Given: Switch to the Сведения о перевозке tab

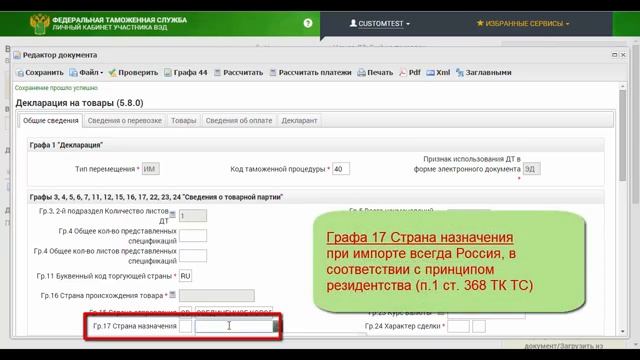Looking at the screenshot, I should pos(124,121).
